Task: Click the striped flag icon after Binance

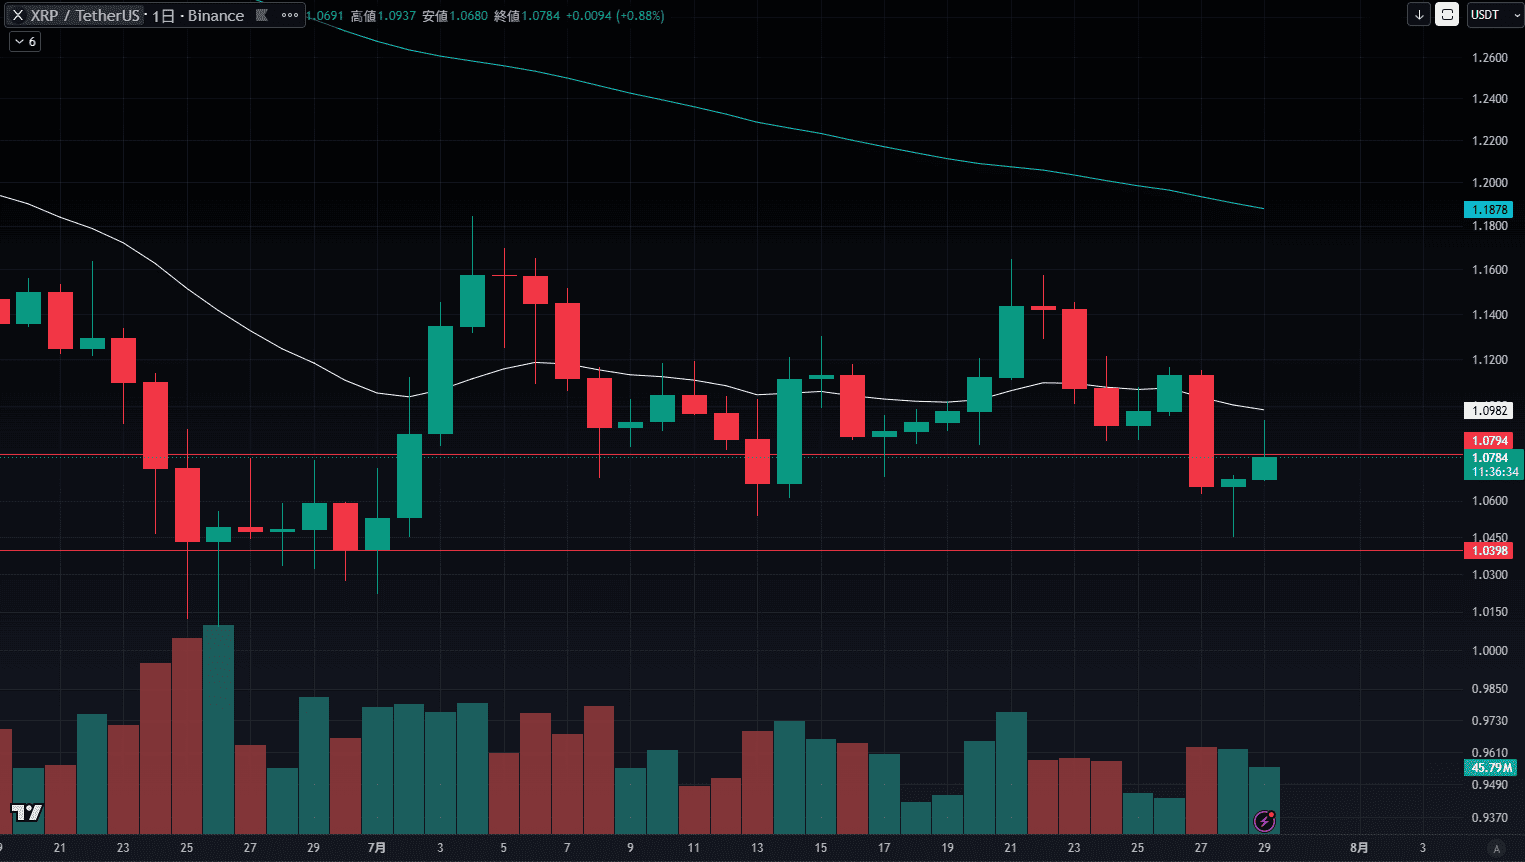Action: click(x=261, y=15)
